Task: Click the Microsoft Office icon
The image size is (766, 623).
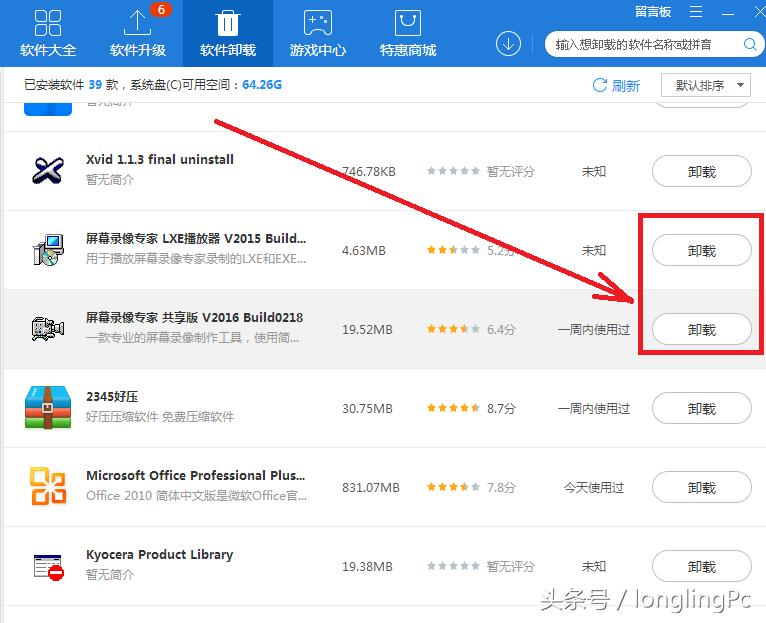Action: pos(48,486)
